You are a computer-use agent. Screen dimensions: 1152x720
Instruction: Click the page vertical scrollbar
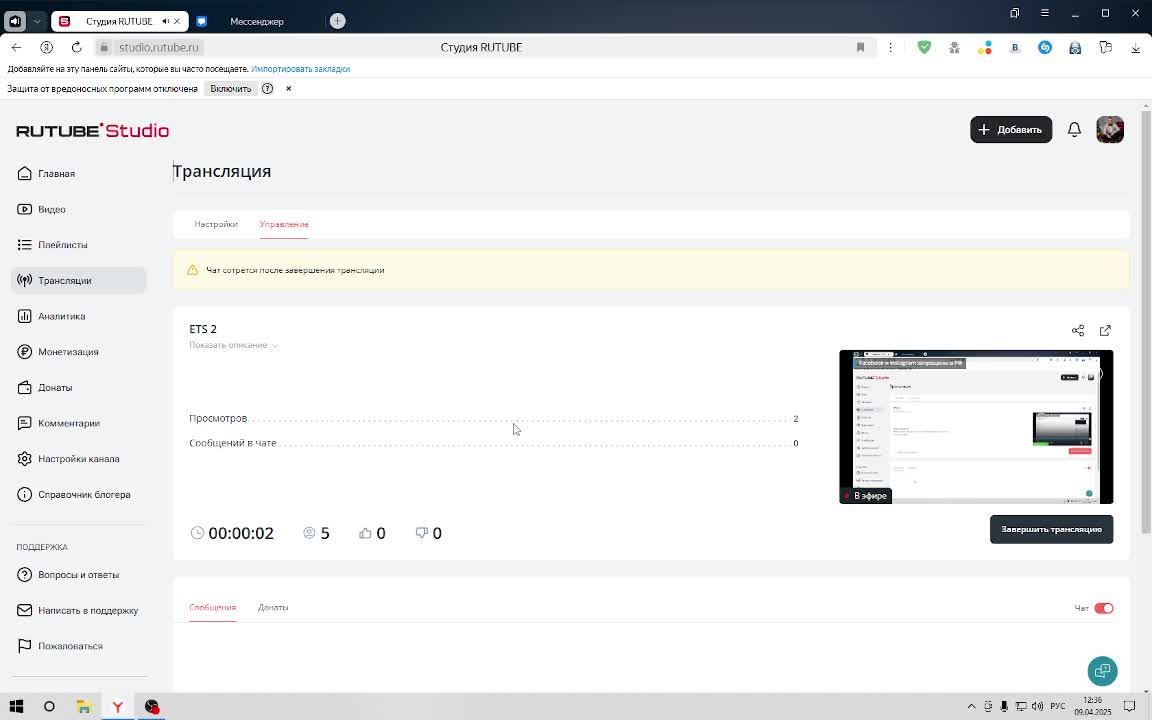pos(1145,322)
